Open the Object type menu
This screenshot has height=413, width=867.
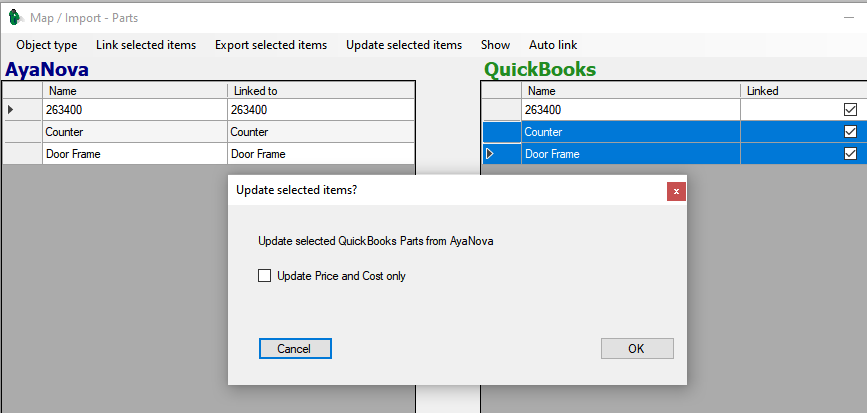point(46,45)
